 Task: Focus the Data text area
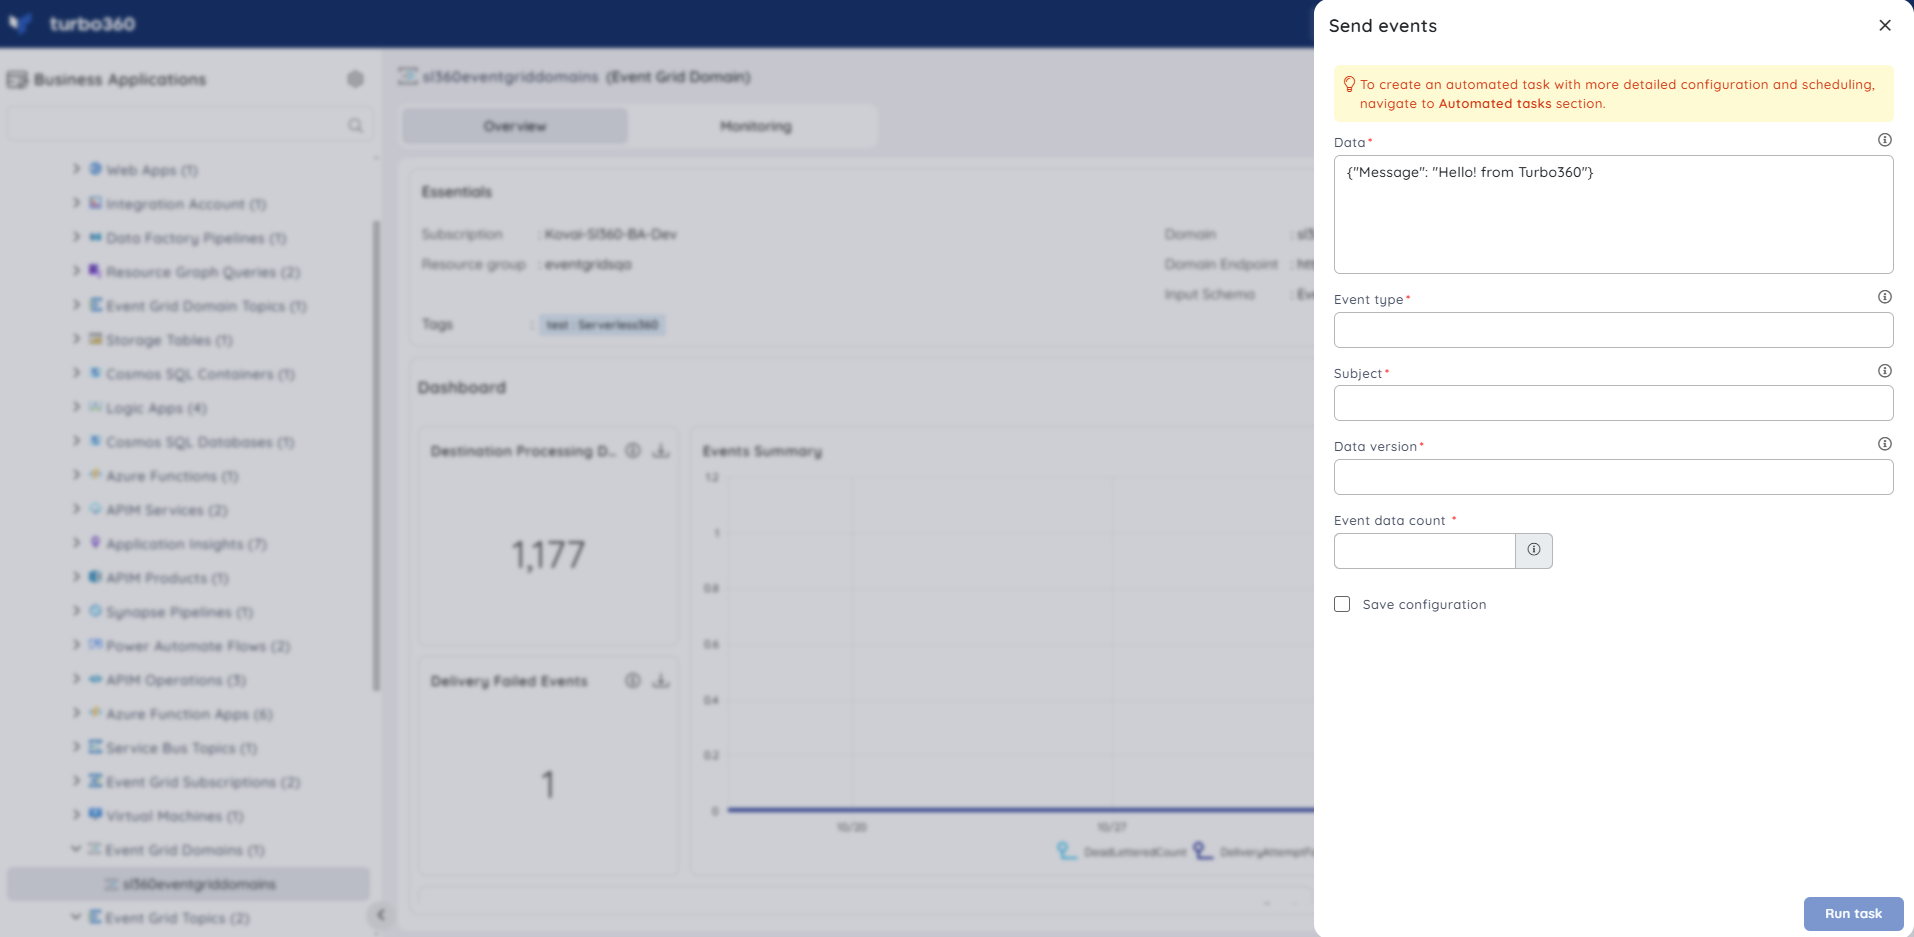1613,214
